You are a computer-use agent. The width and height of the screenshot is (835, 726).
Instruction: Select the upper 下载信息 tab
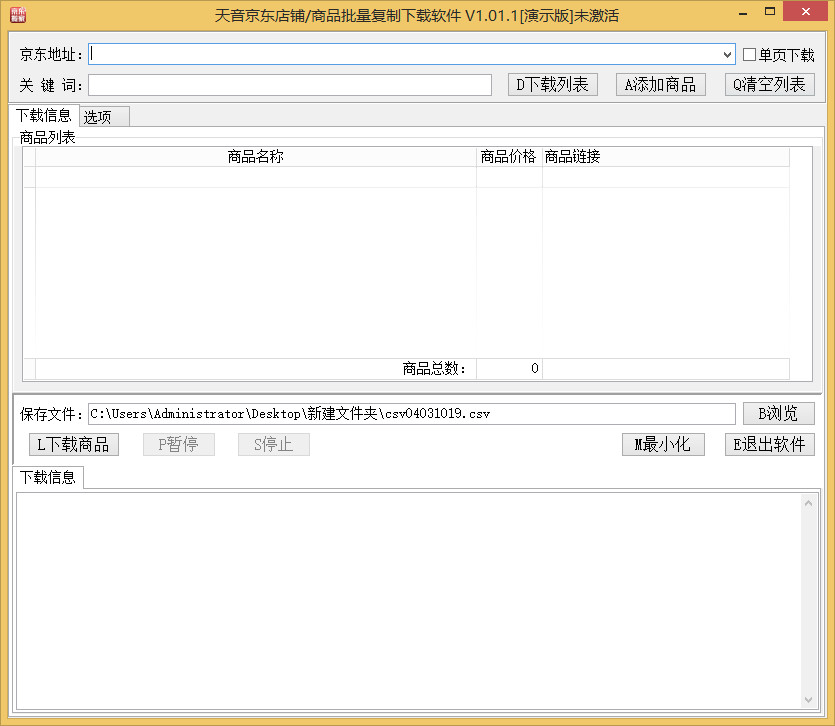pyautogui.click(x=44, y=115)
